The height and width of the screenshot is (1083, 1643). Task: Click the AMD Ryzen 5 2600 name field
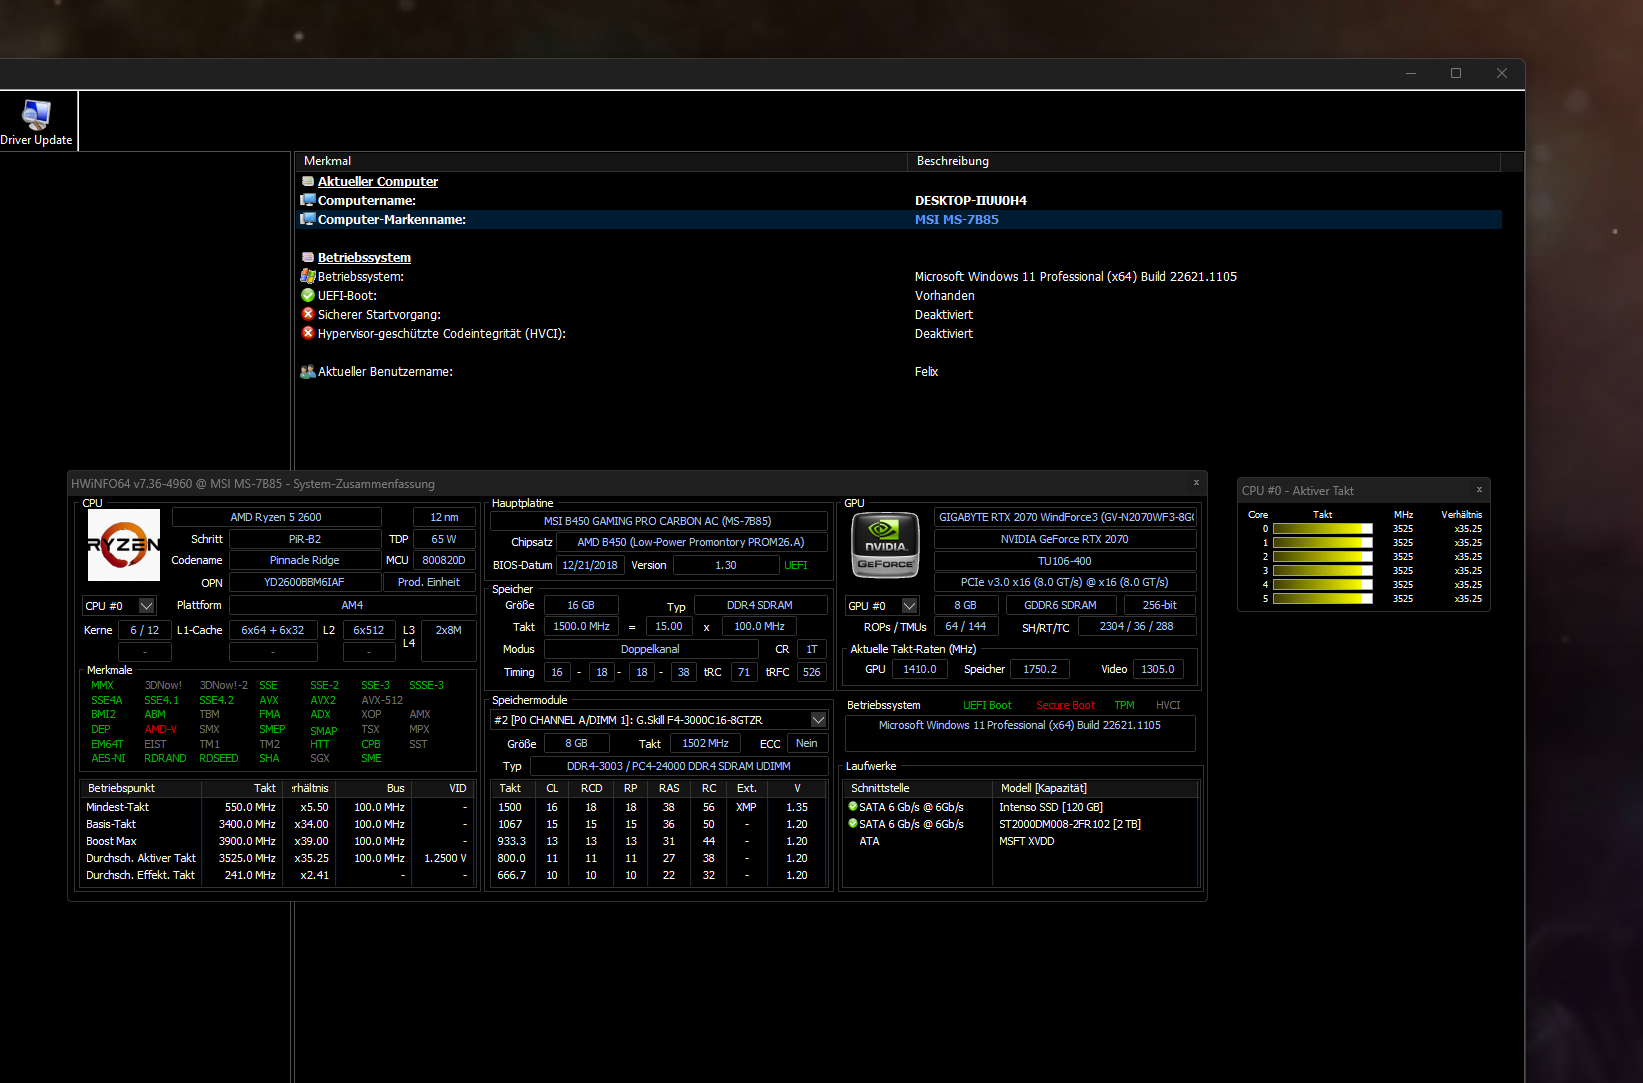coord(276,517)
